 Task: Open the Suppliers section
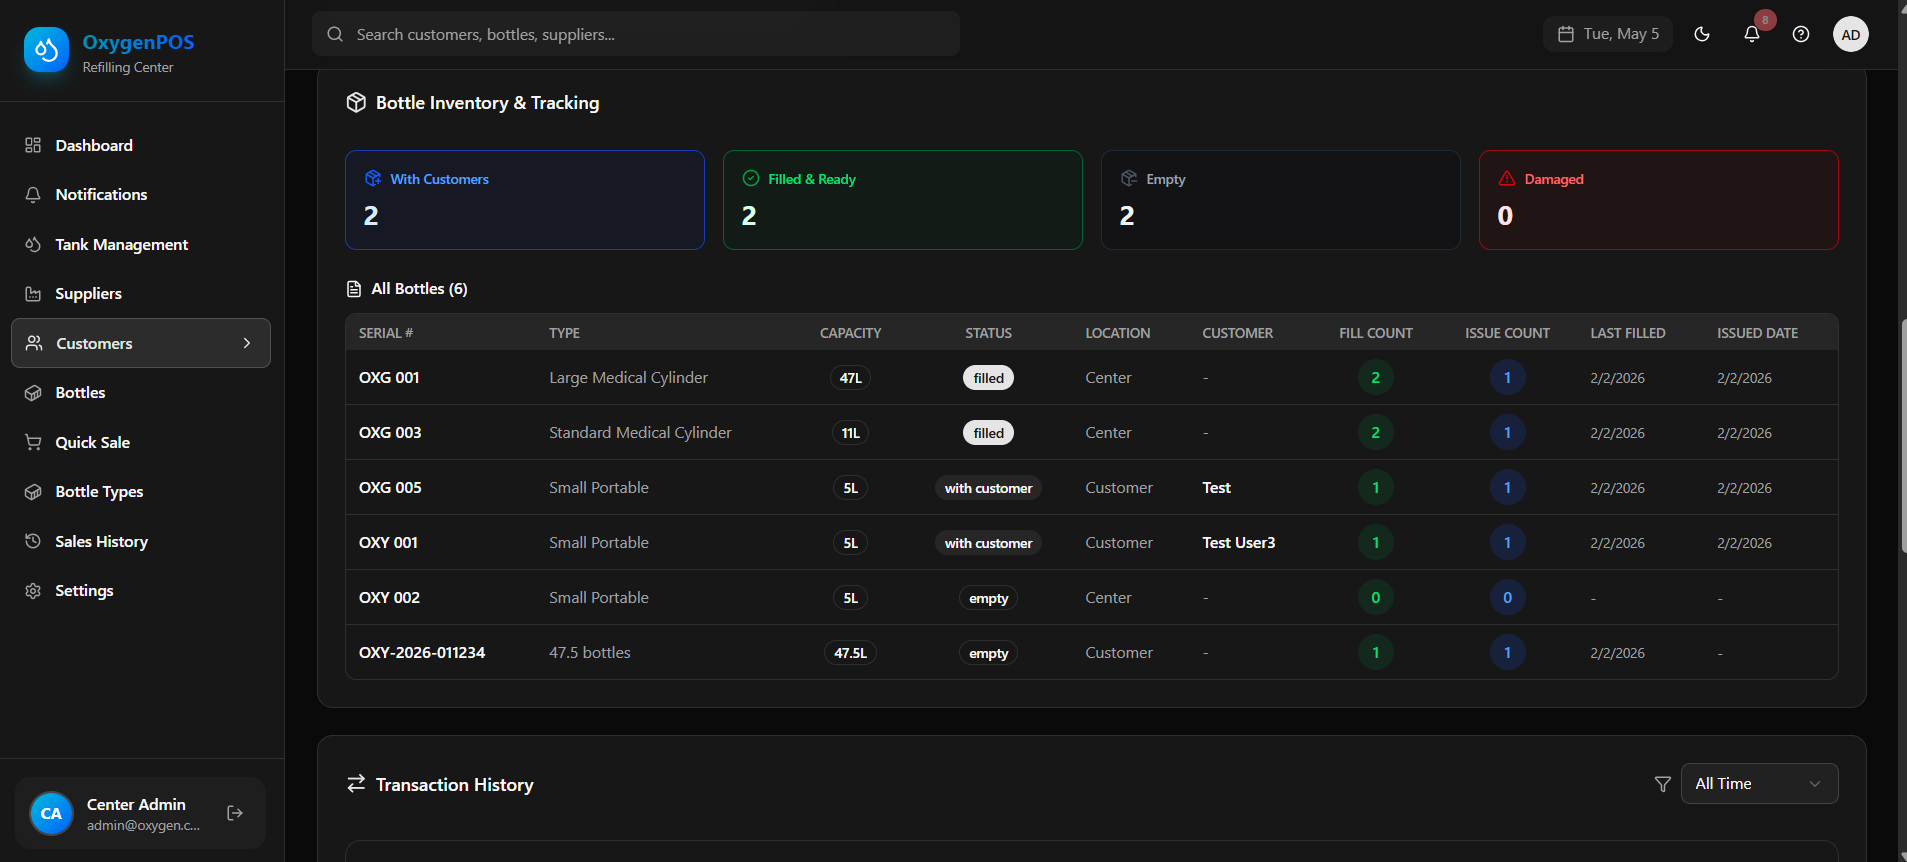(141, 293)
